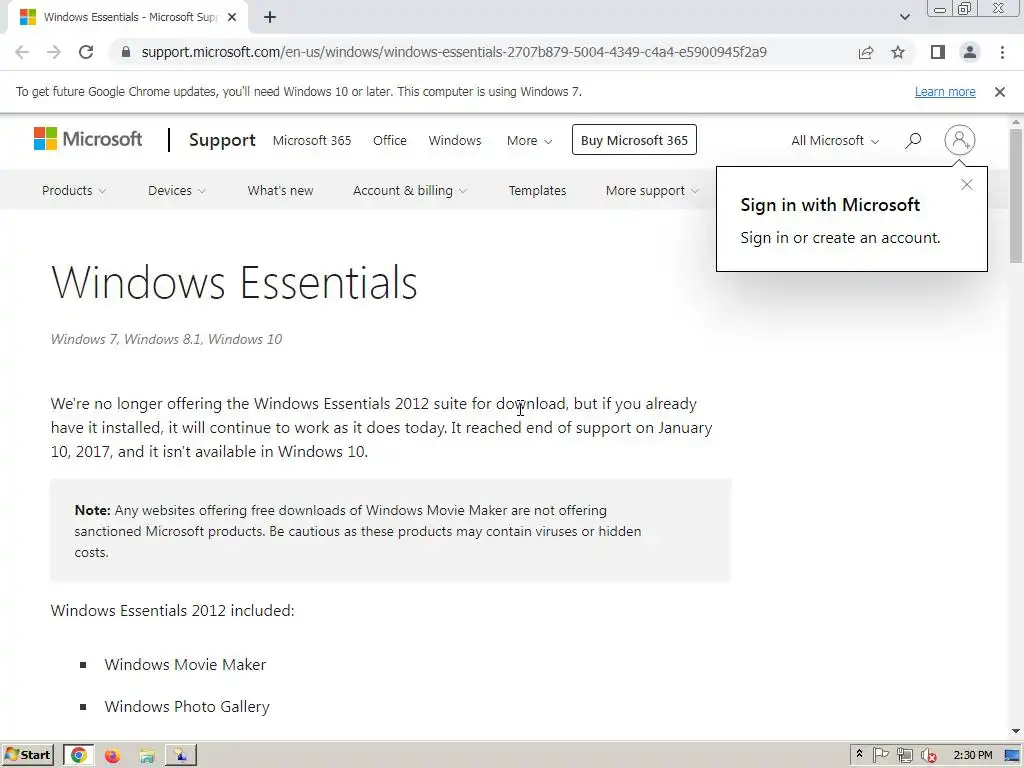Open the Templates menu item
The height and width of the screenshot is (768, 1024).
tap(537, 191)
